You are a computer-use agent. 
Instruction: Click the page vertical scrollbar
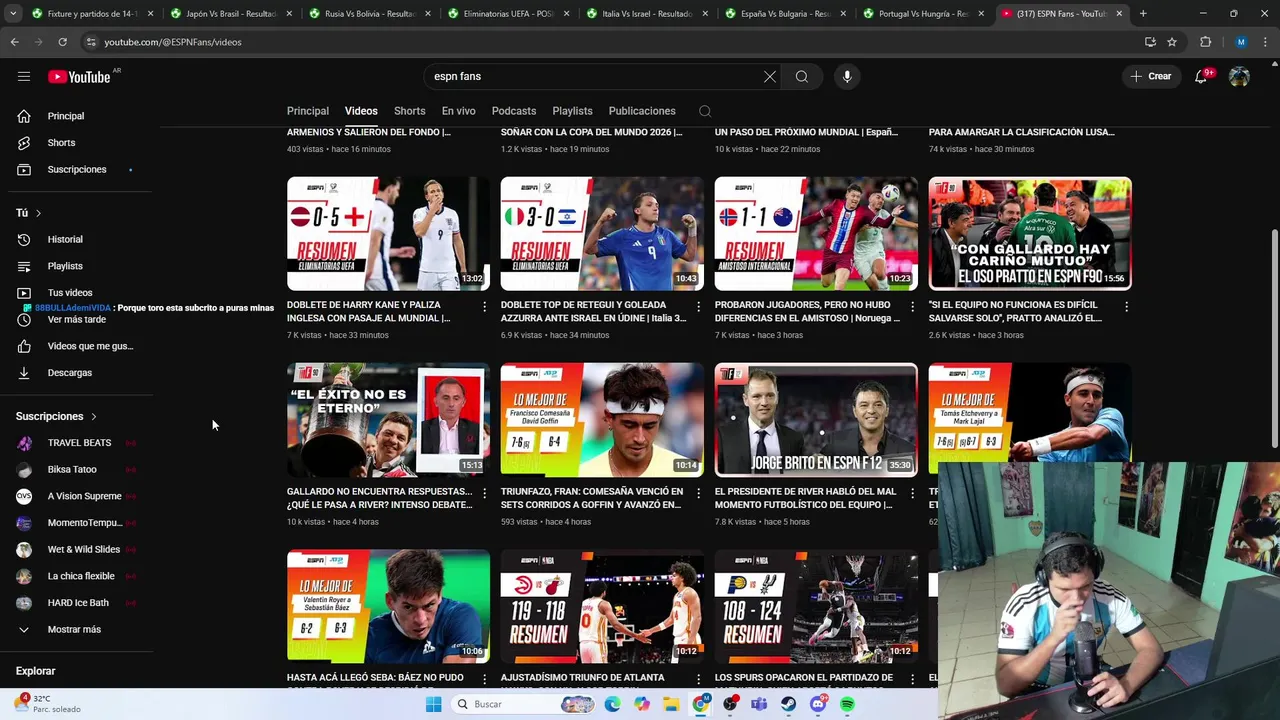tap(1274, 340)
